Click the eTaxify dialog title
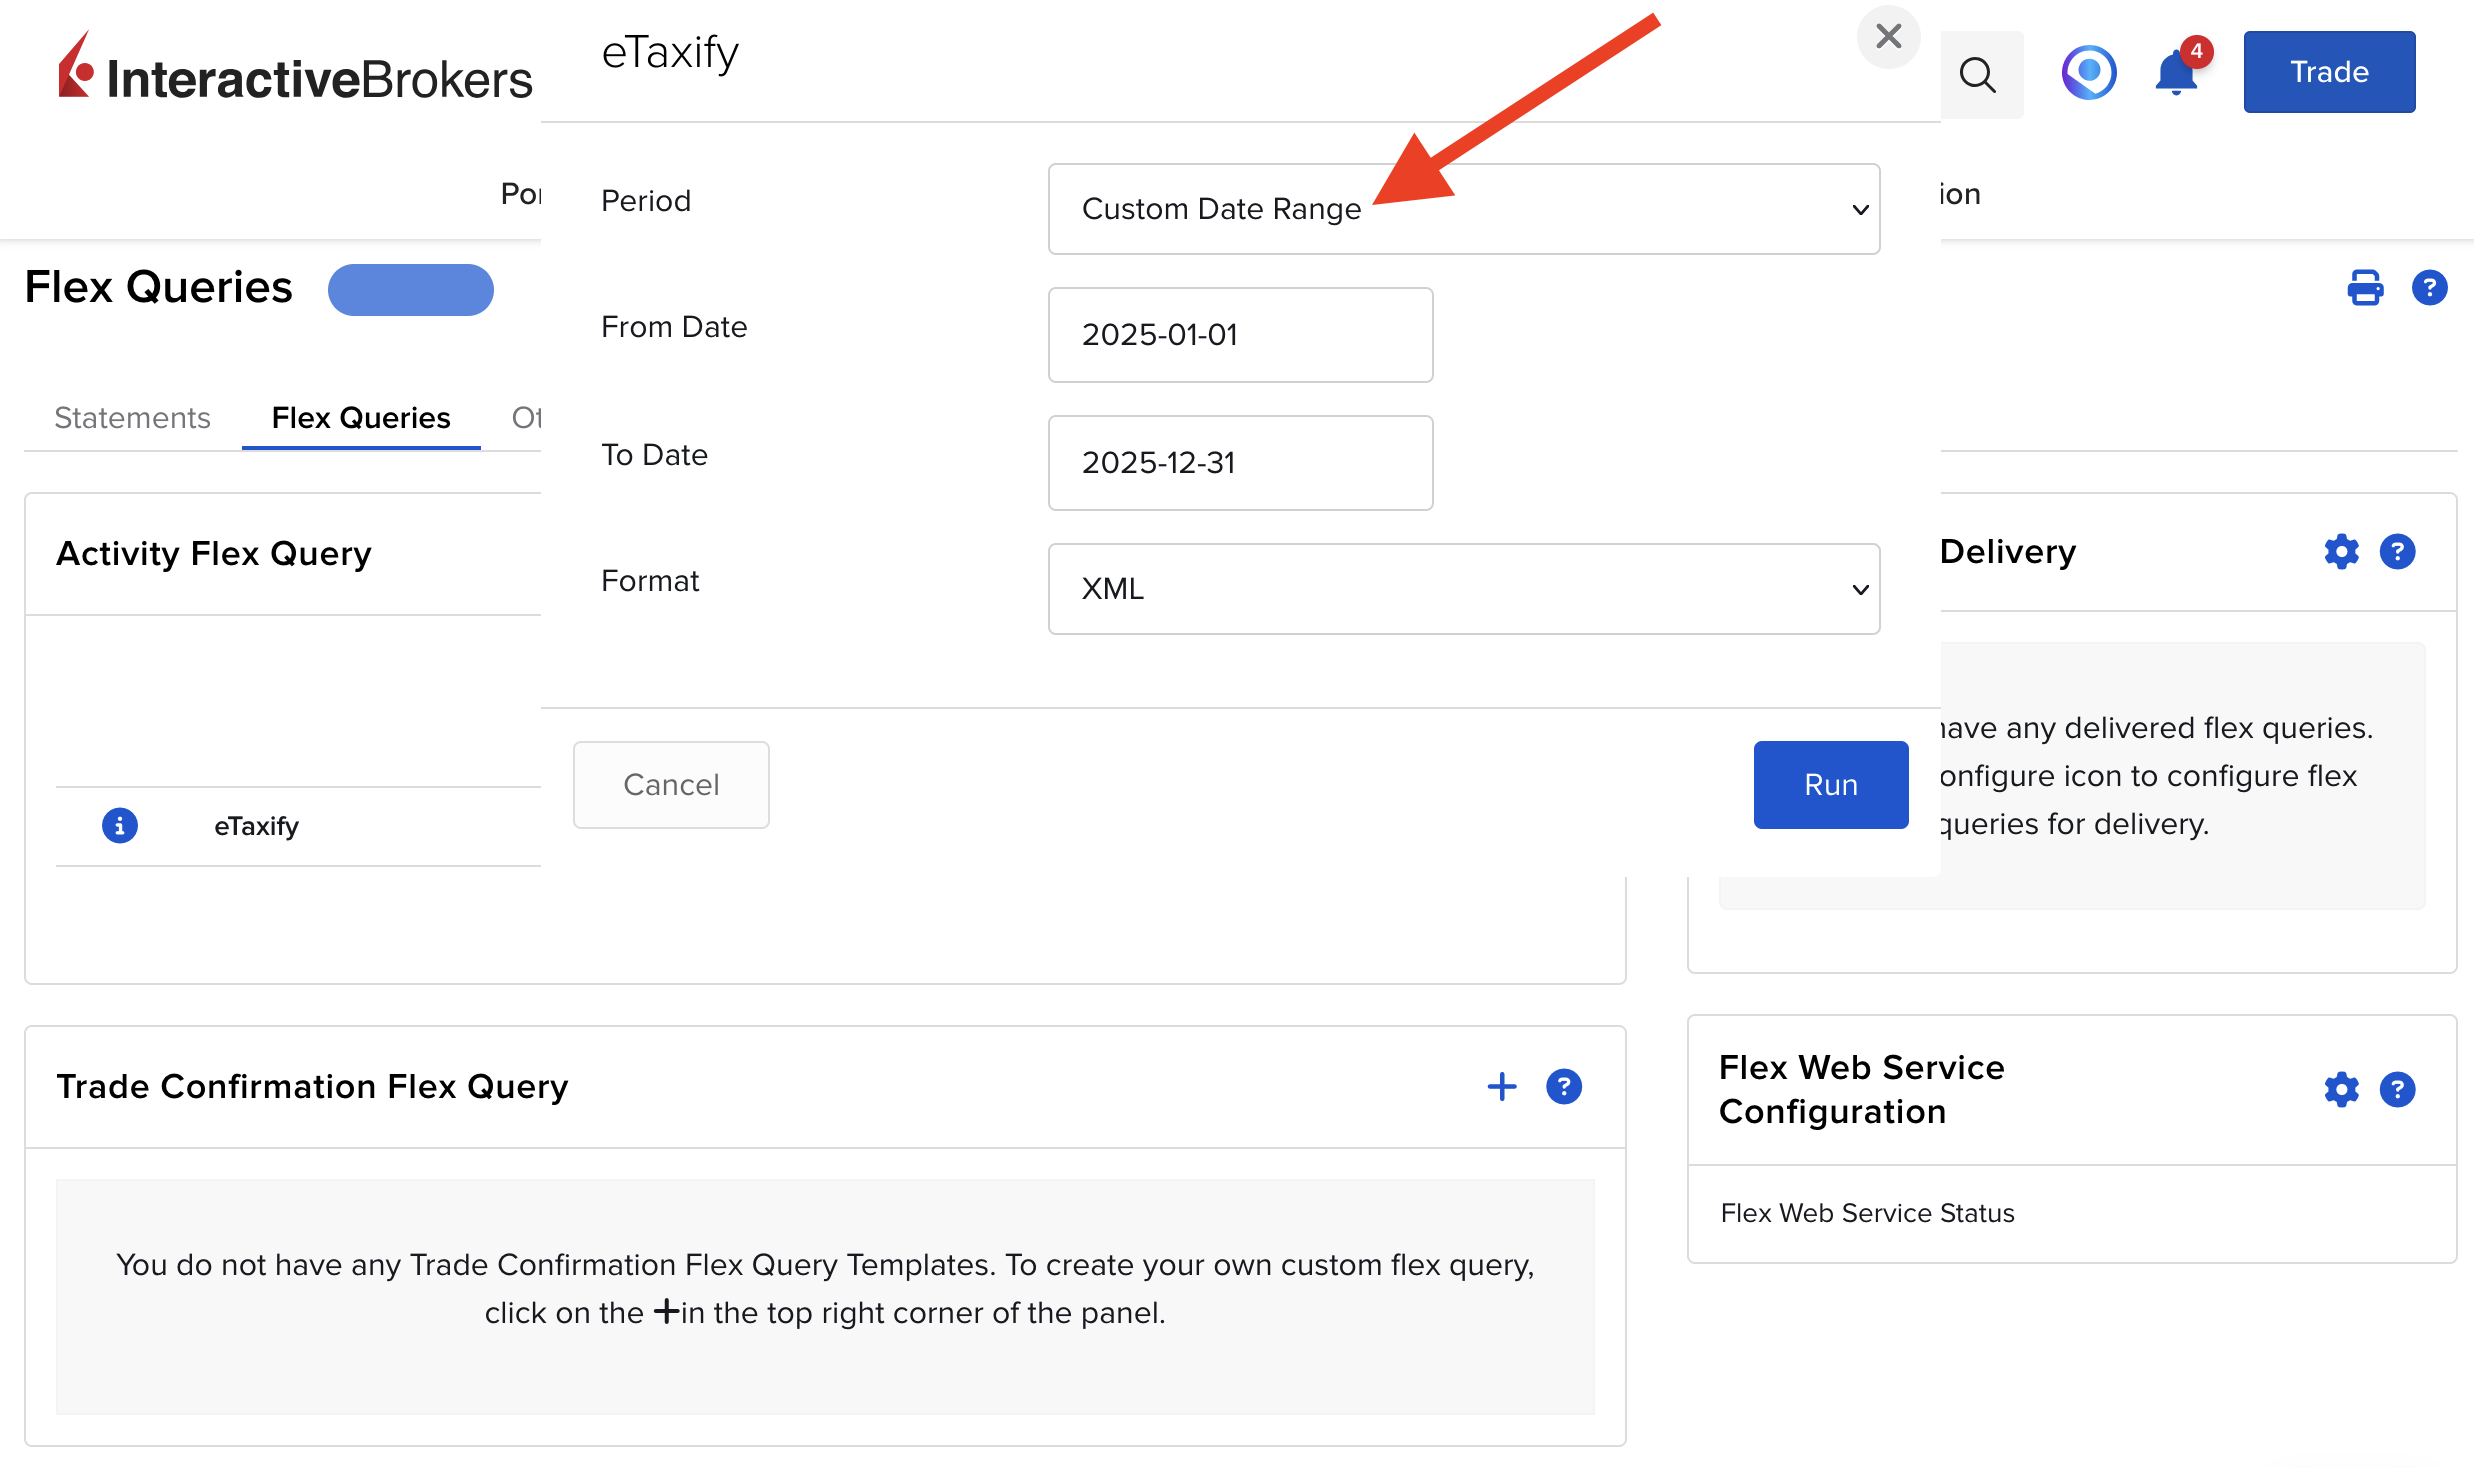The width and height of the screenshot is (2474, 1468). point(670,52)
